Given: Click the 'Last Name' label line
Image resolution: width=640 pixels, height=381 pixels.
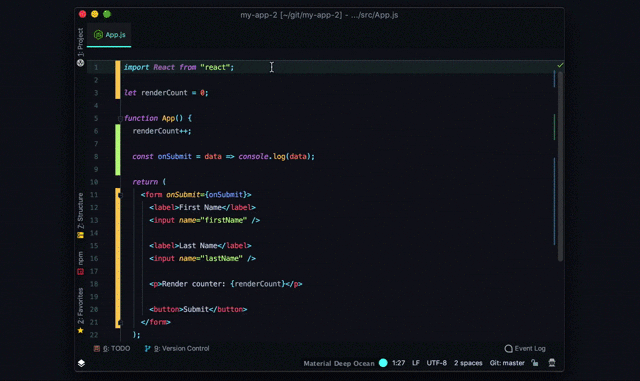Looking at the screenshot, I should click(x=200, y=245).
